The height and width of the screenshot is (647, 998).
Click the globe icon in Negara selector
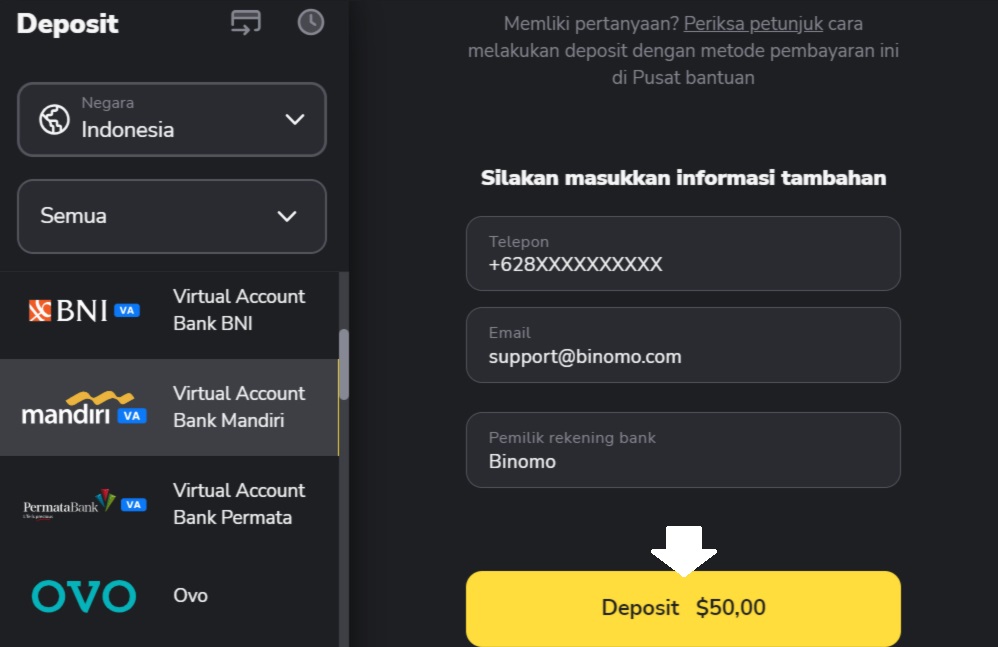pos(54,119)
